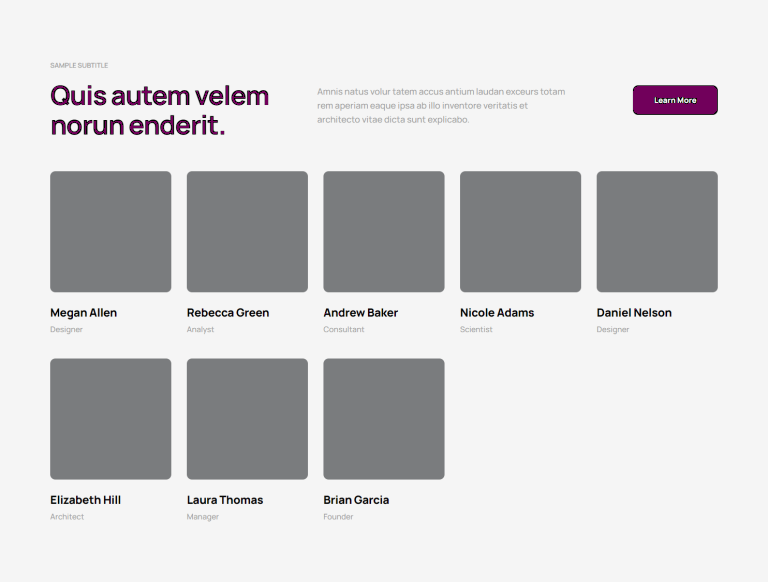Click Manager role under Laura Thomas

point(202,517)
